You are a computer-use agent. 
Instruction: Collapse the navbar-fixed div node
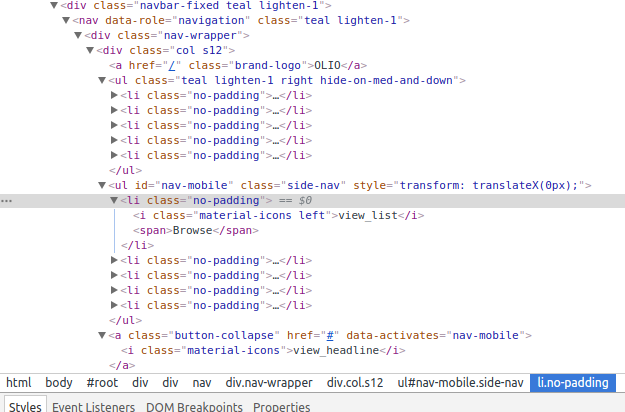click(x=54, y=5)
